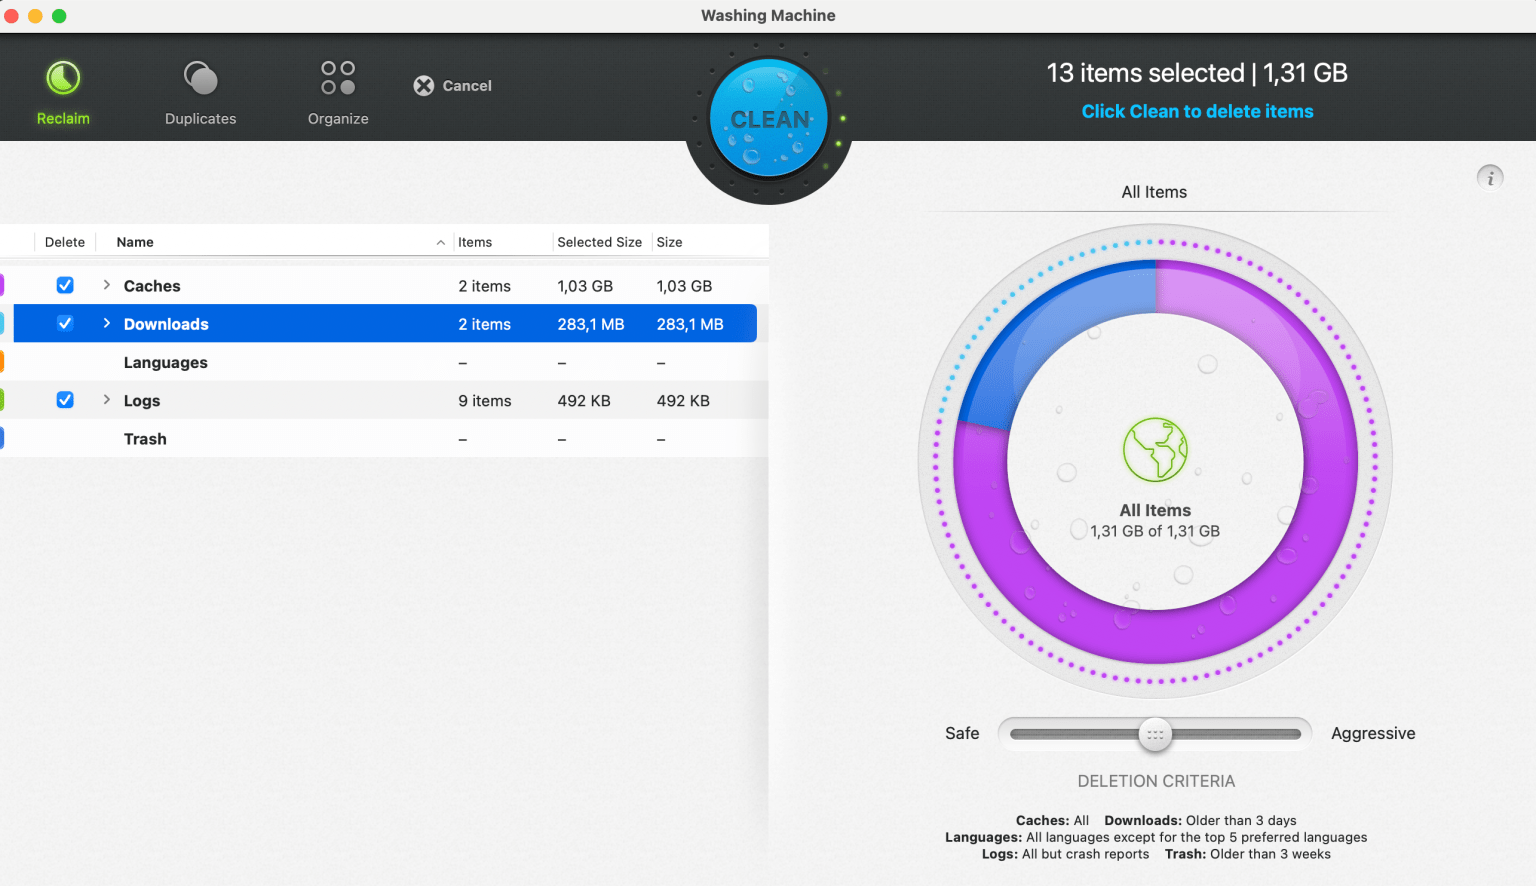The width and height of the screenshot is (1536, 886).
Task: Expand the Downloads item list
Action: (x=105, y=323)
